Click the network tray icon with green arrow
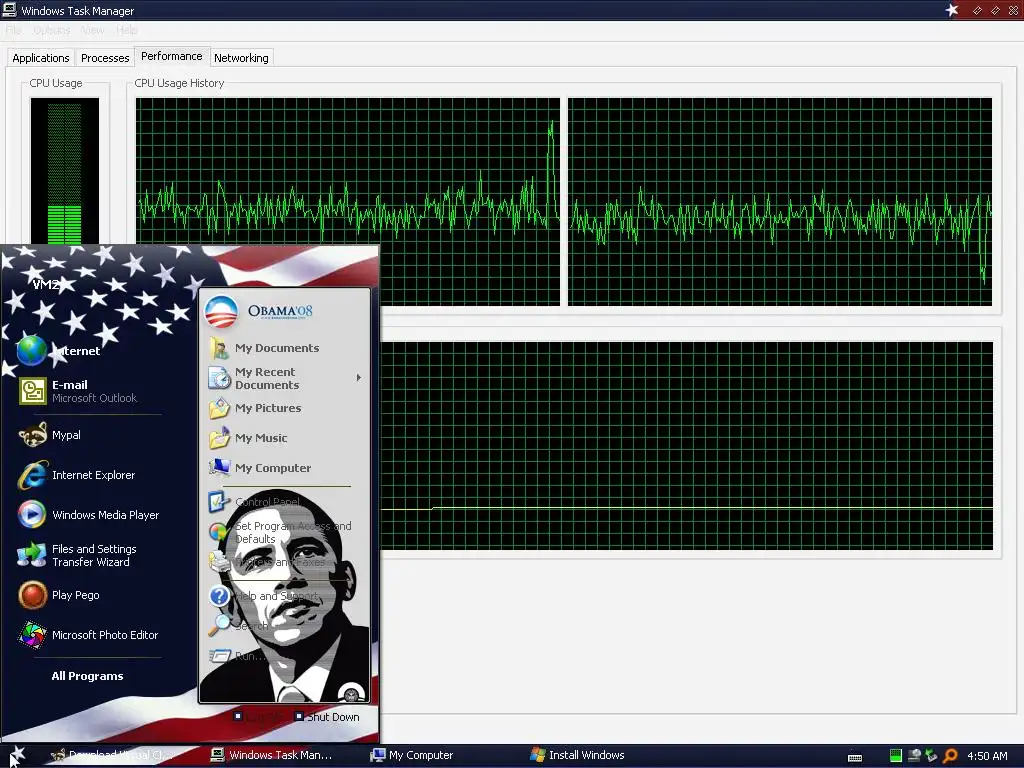Viewport: 1024px width, 768px height. 932,756
